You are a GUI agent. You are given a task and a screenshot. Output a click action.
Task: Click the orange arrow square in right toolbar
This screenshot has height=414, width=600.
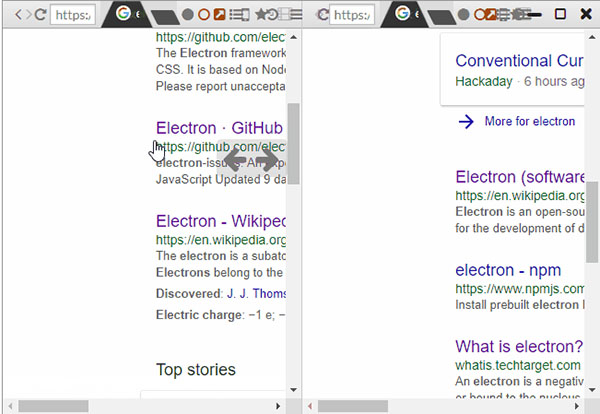pos(491,15)
